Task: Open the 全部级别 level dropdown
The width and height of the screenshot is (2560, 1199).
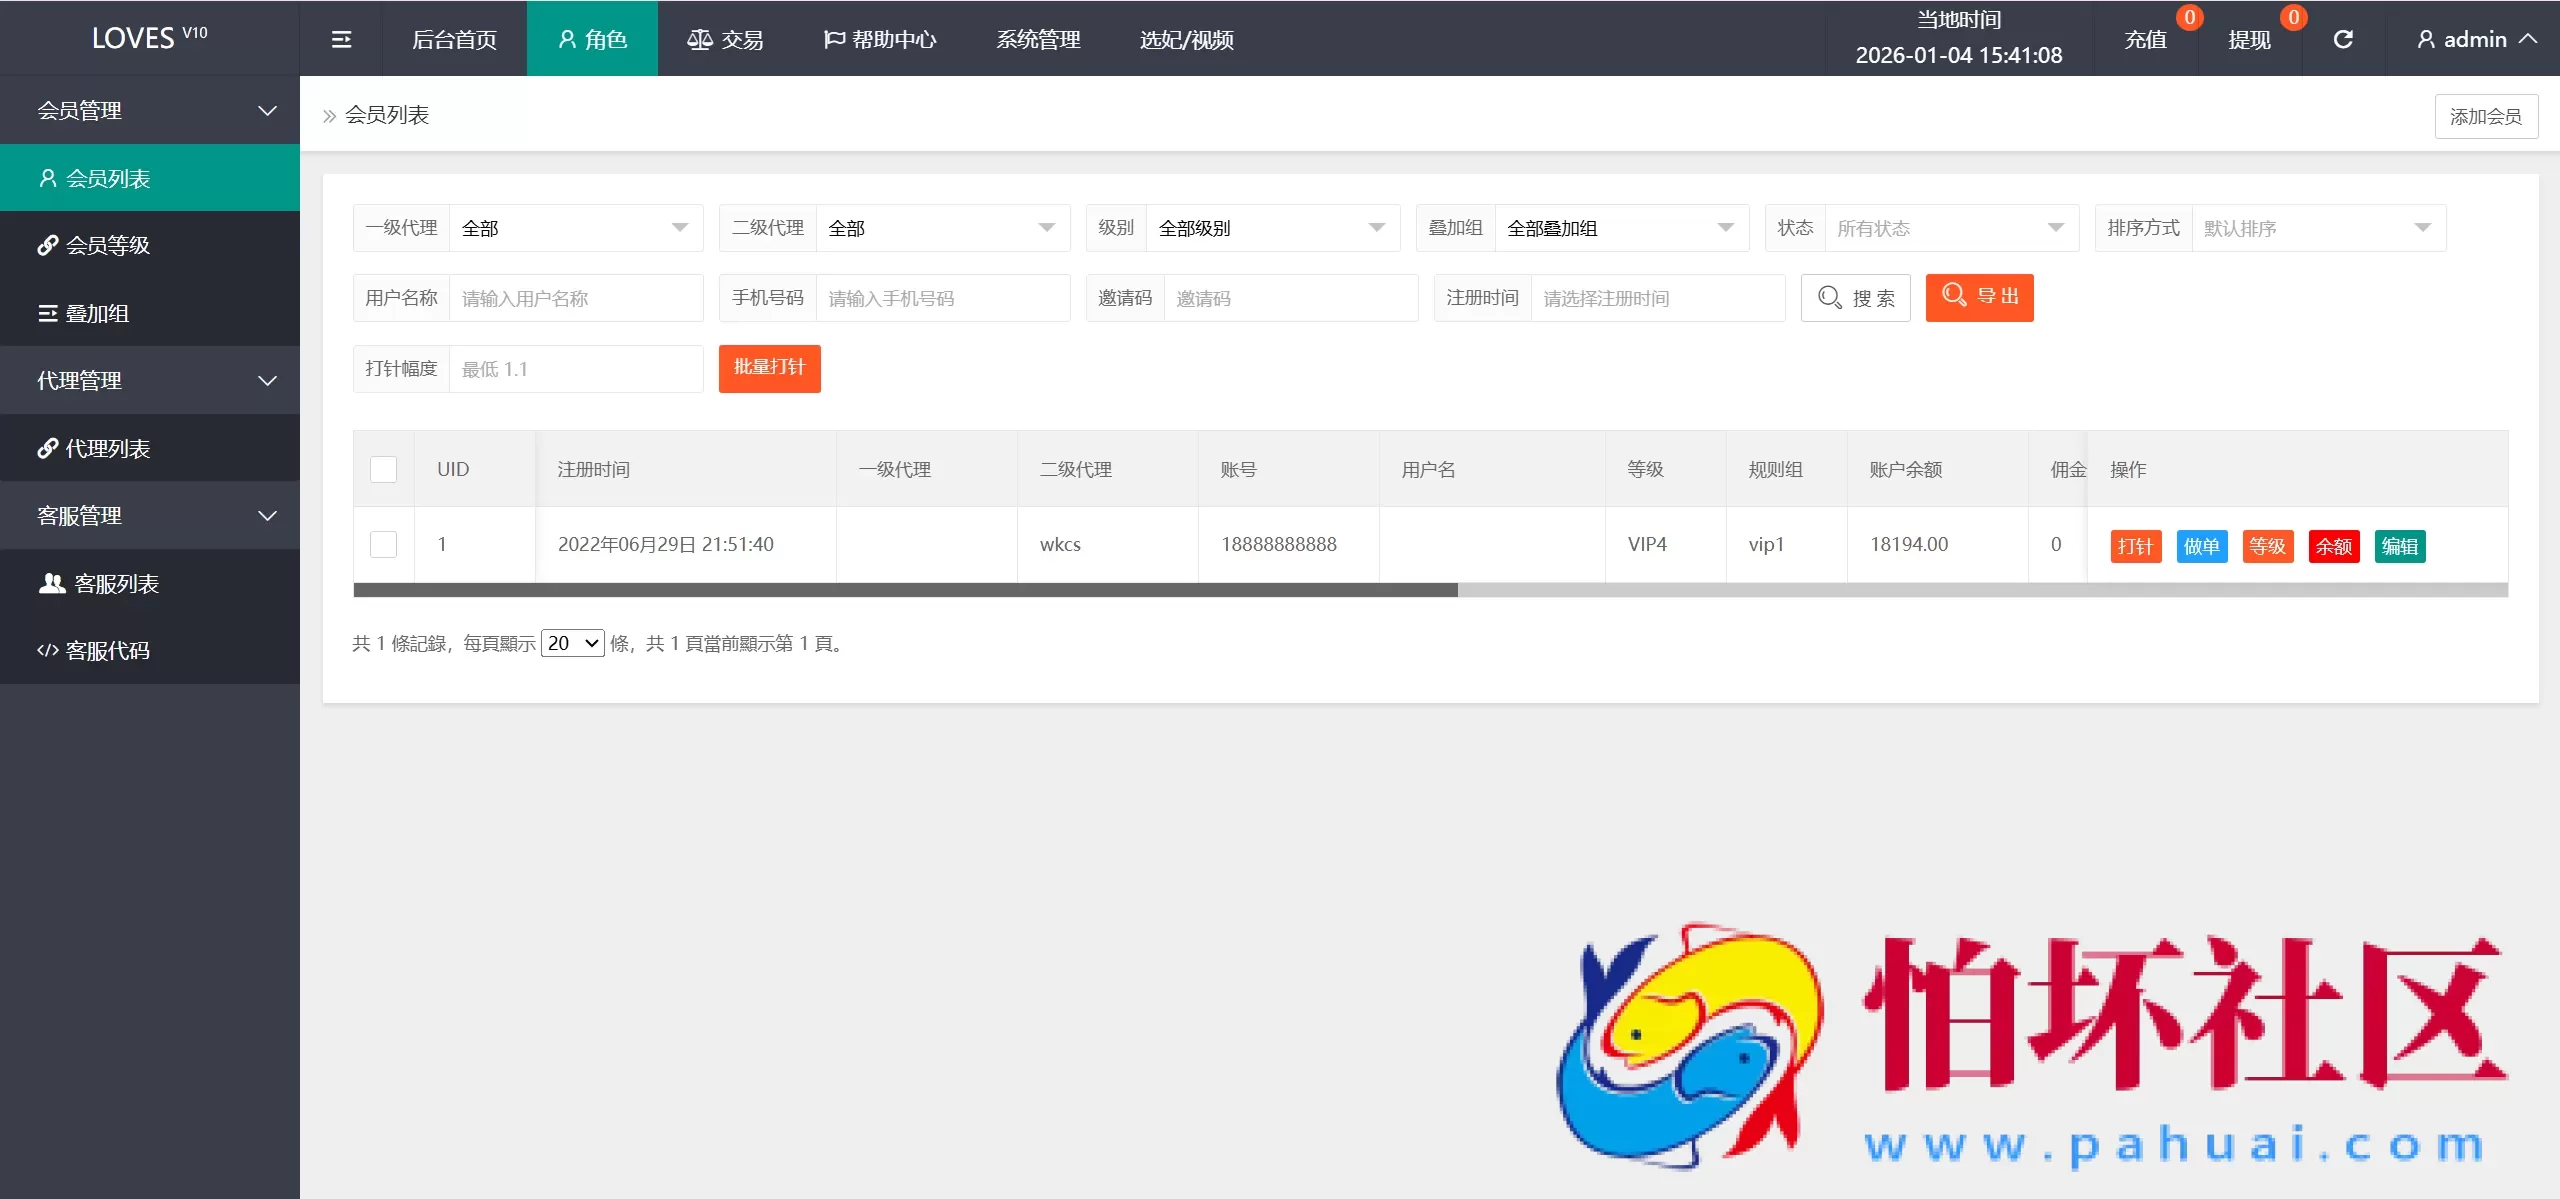Action: [x=1272, y=227]
